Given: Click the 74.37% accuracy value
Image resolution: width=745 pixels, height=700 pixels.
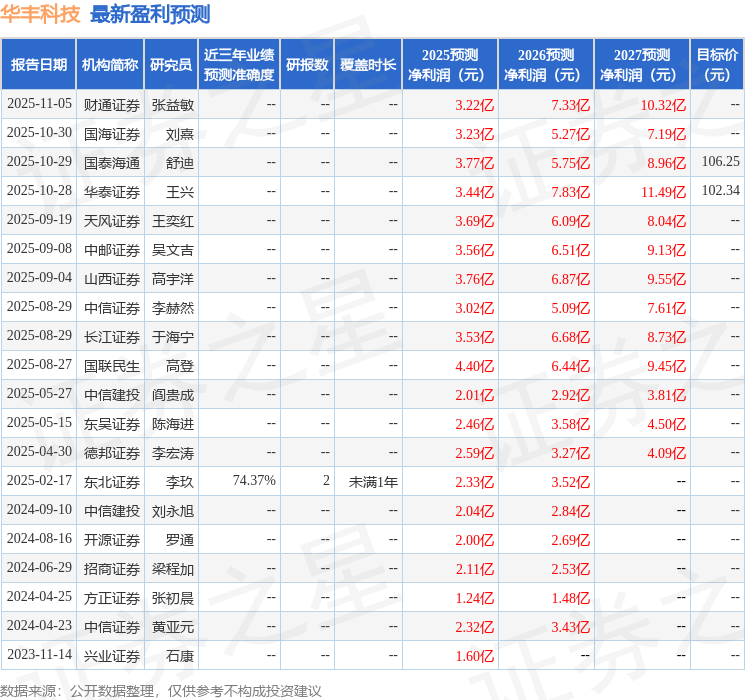Looking at the screenshot, I should pyautogui.click(x=254, y=480).
